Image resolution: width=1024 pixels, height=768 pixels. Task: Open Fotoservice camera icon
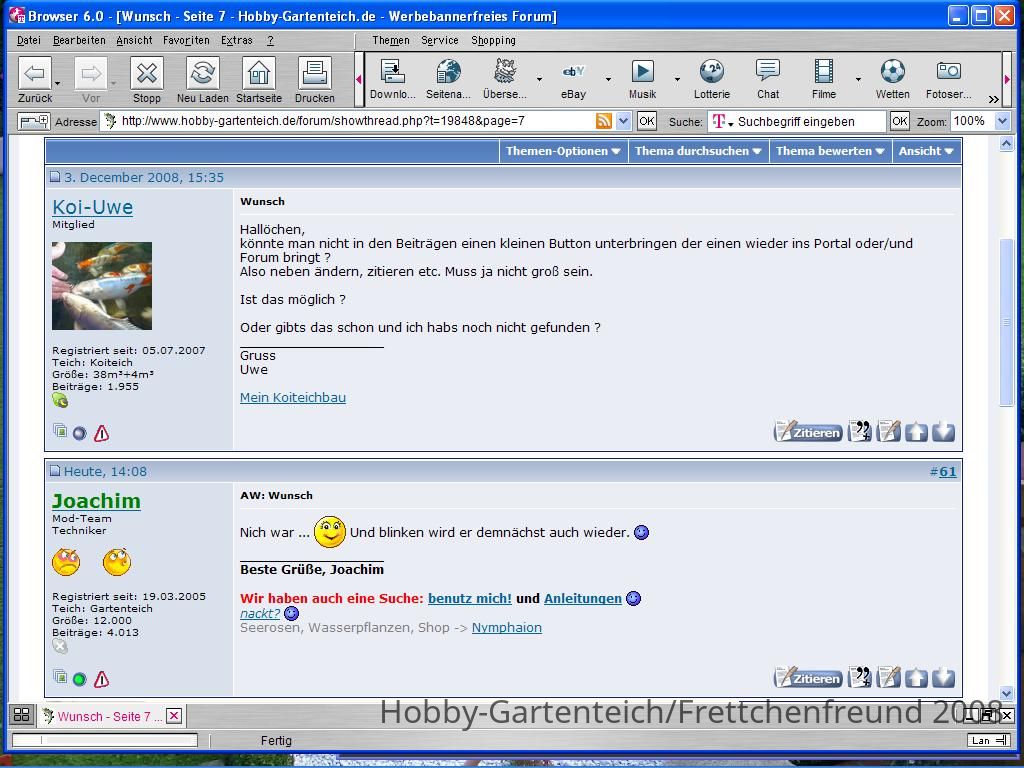tap(948, 71)
